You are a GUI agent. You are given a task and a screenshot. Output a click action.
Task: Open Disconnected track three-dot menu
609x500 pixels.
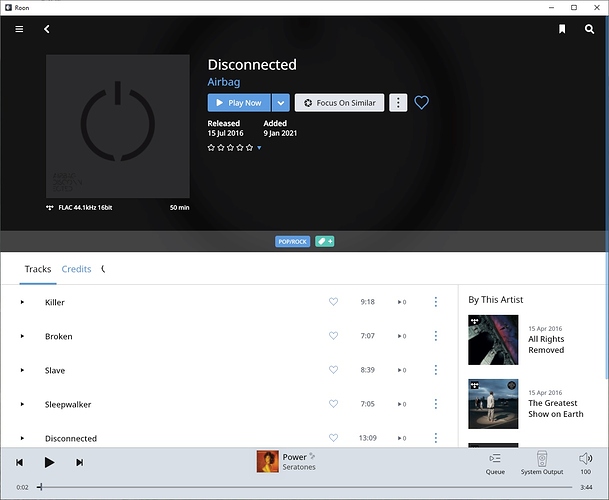[x=436, y=438]
